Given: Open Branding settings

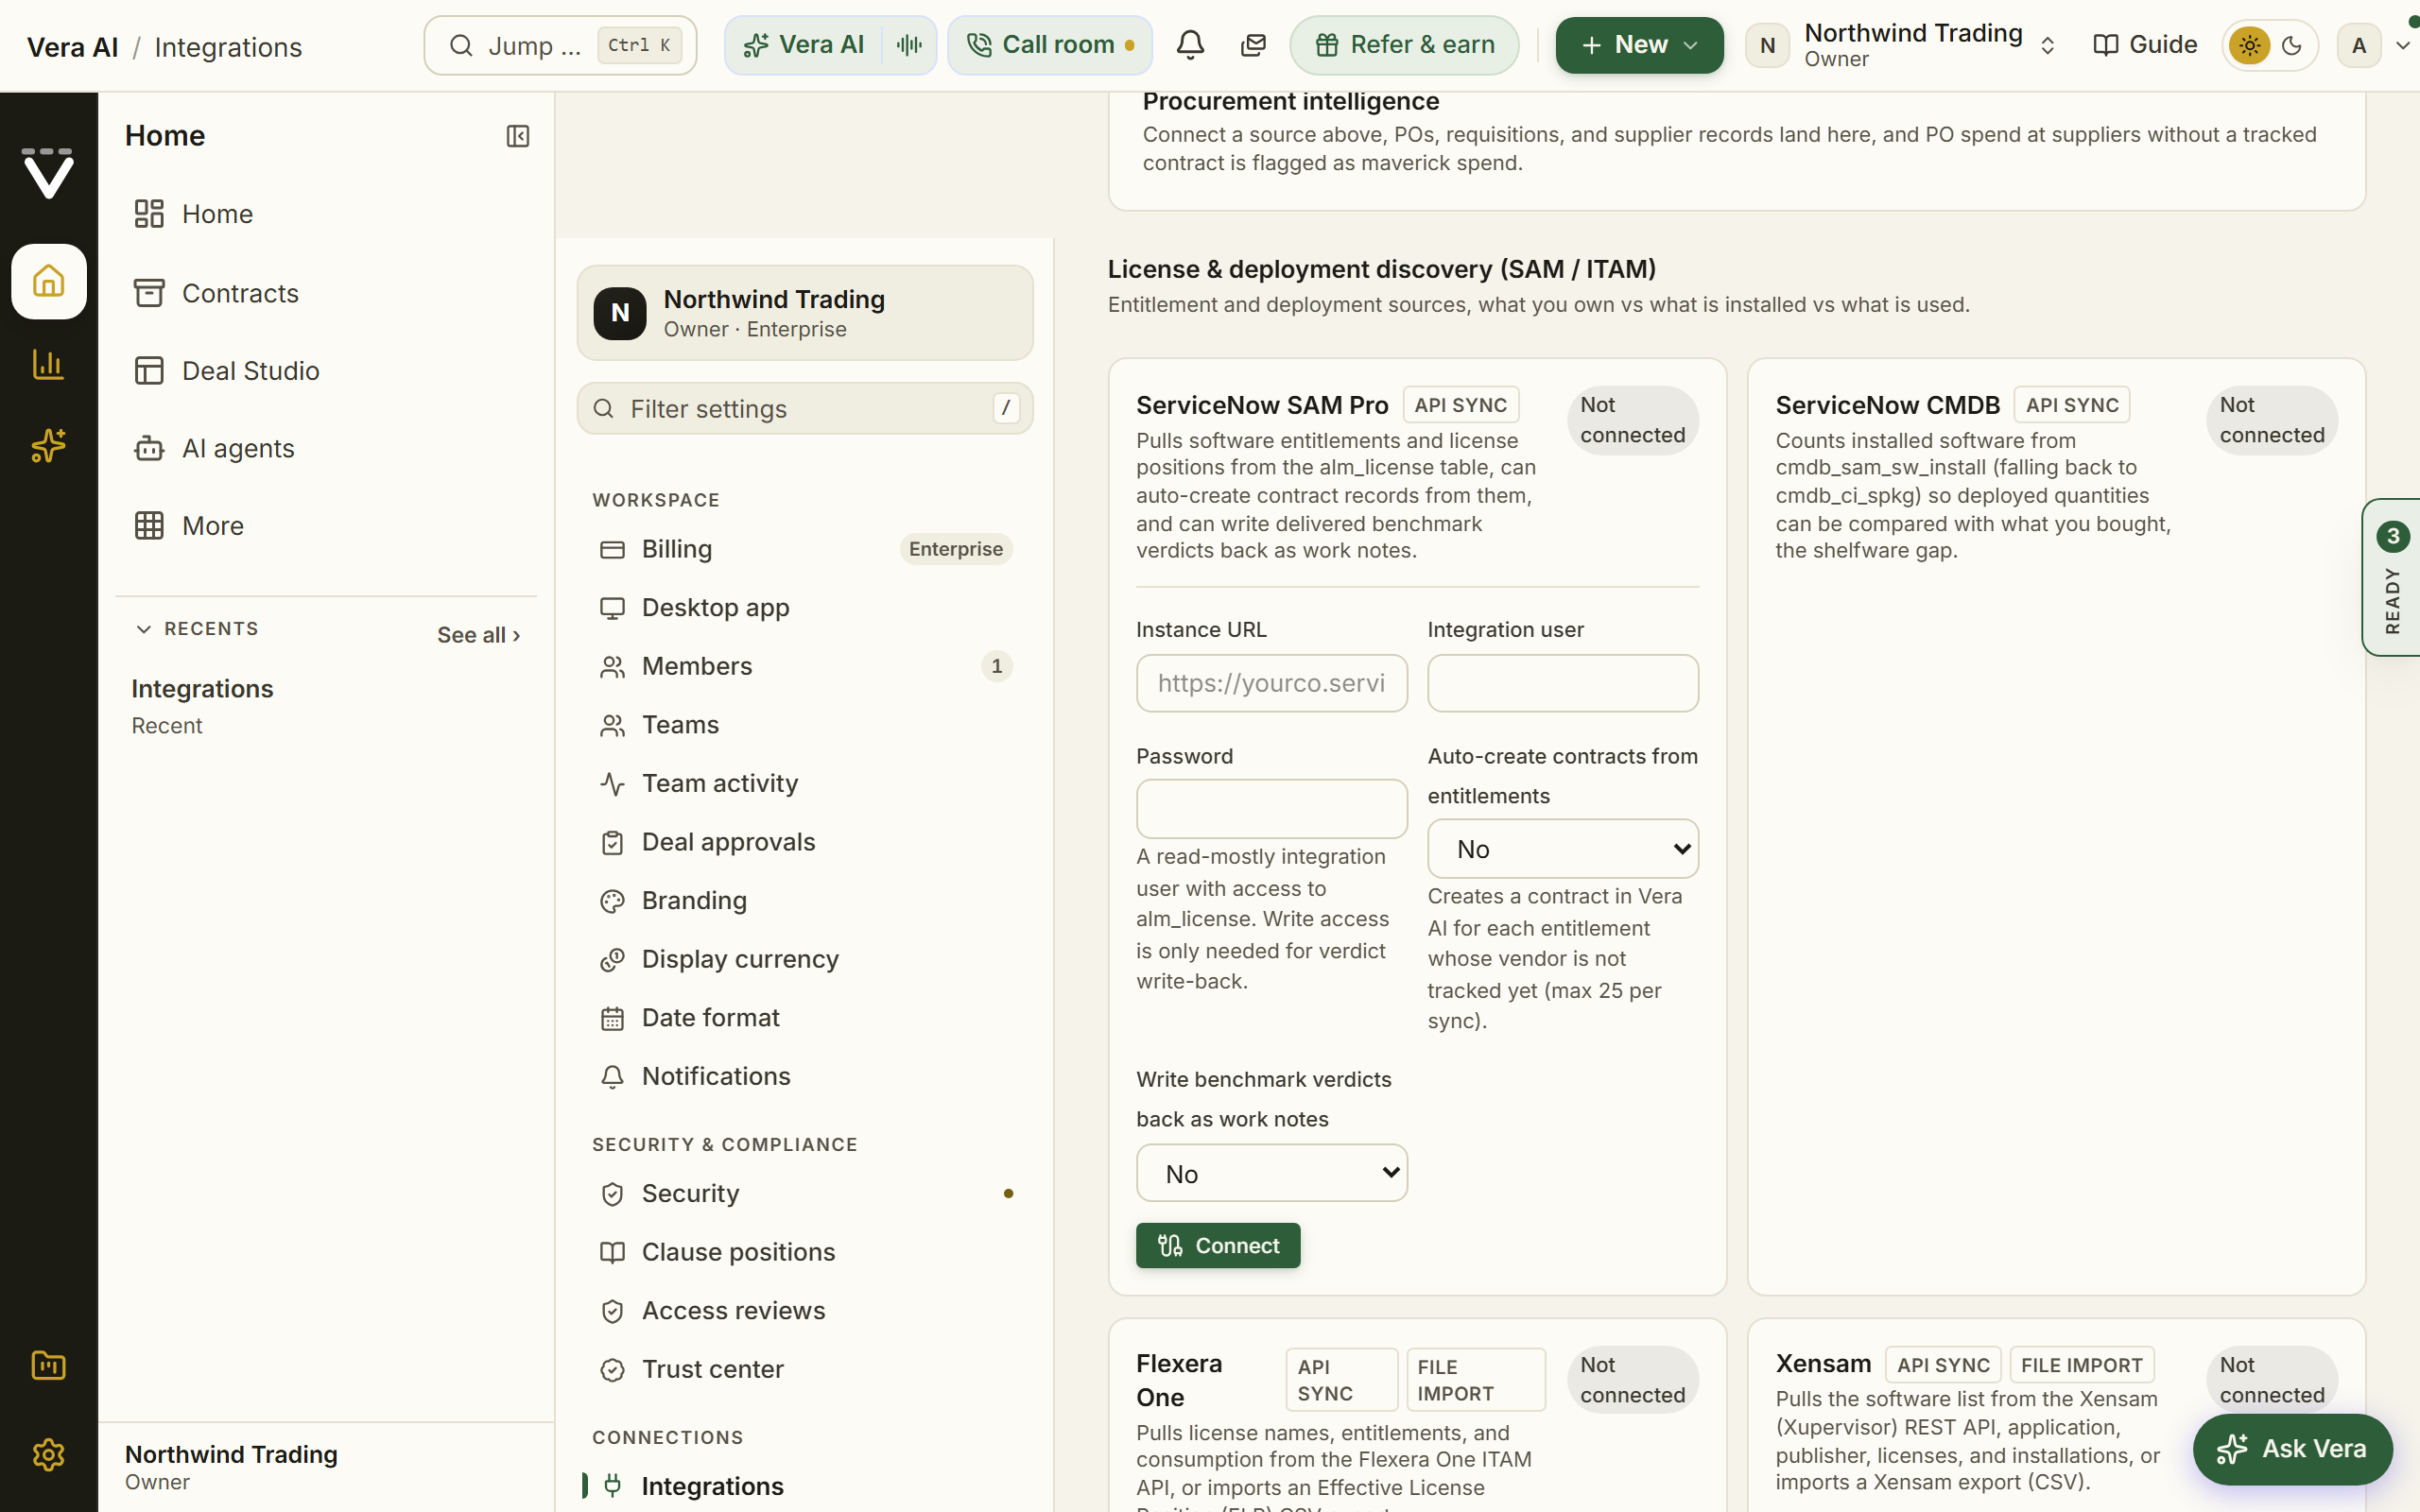Looking at the screenshot, I should (x=805, y=901).
